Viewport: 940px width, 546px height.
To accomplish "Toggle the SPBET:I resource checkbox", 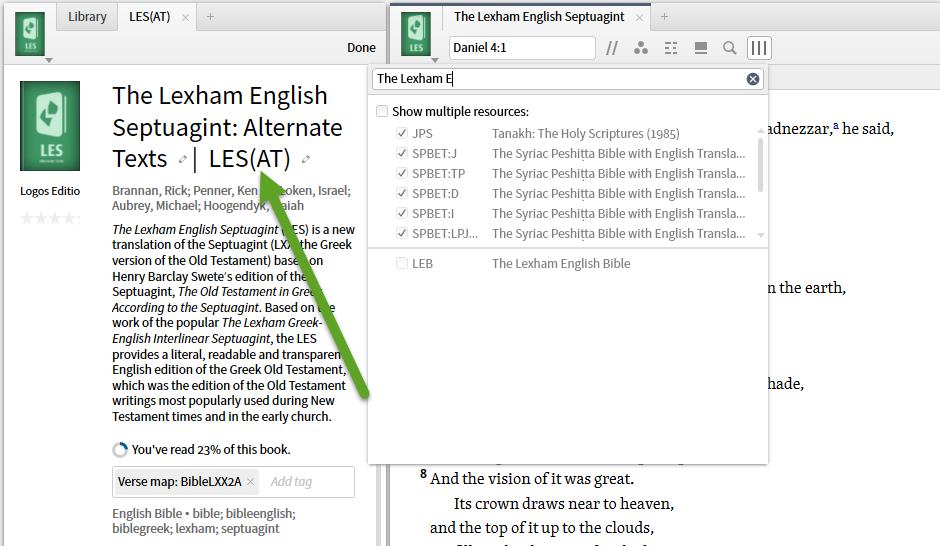I will [402, 213].
